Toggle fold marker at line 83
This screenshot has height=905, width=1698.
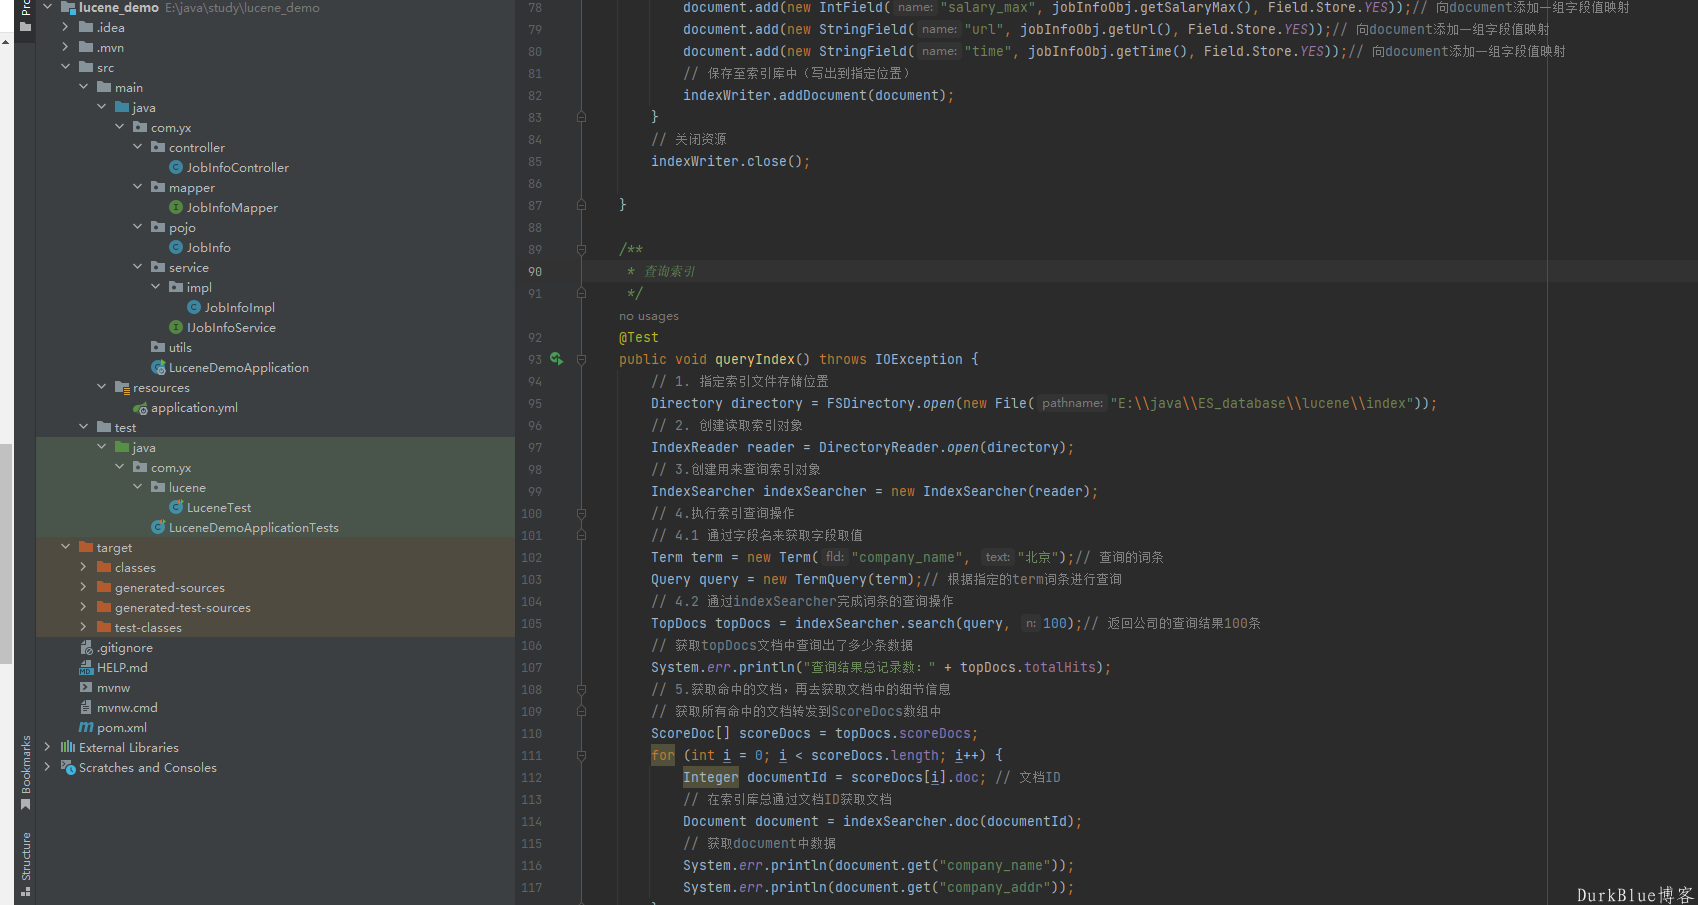coord(581,117)
